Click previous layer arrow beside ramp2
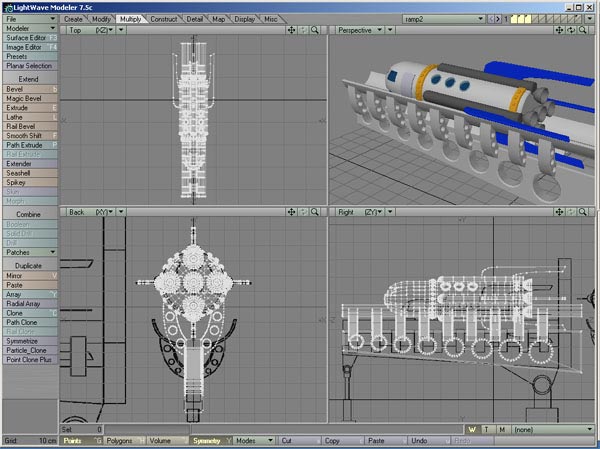The width and height of the screenshot is (600, 449). tap(491, 19)
